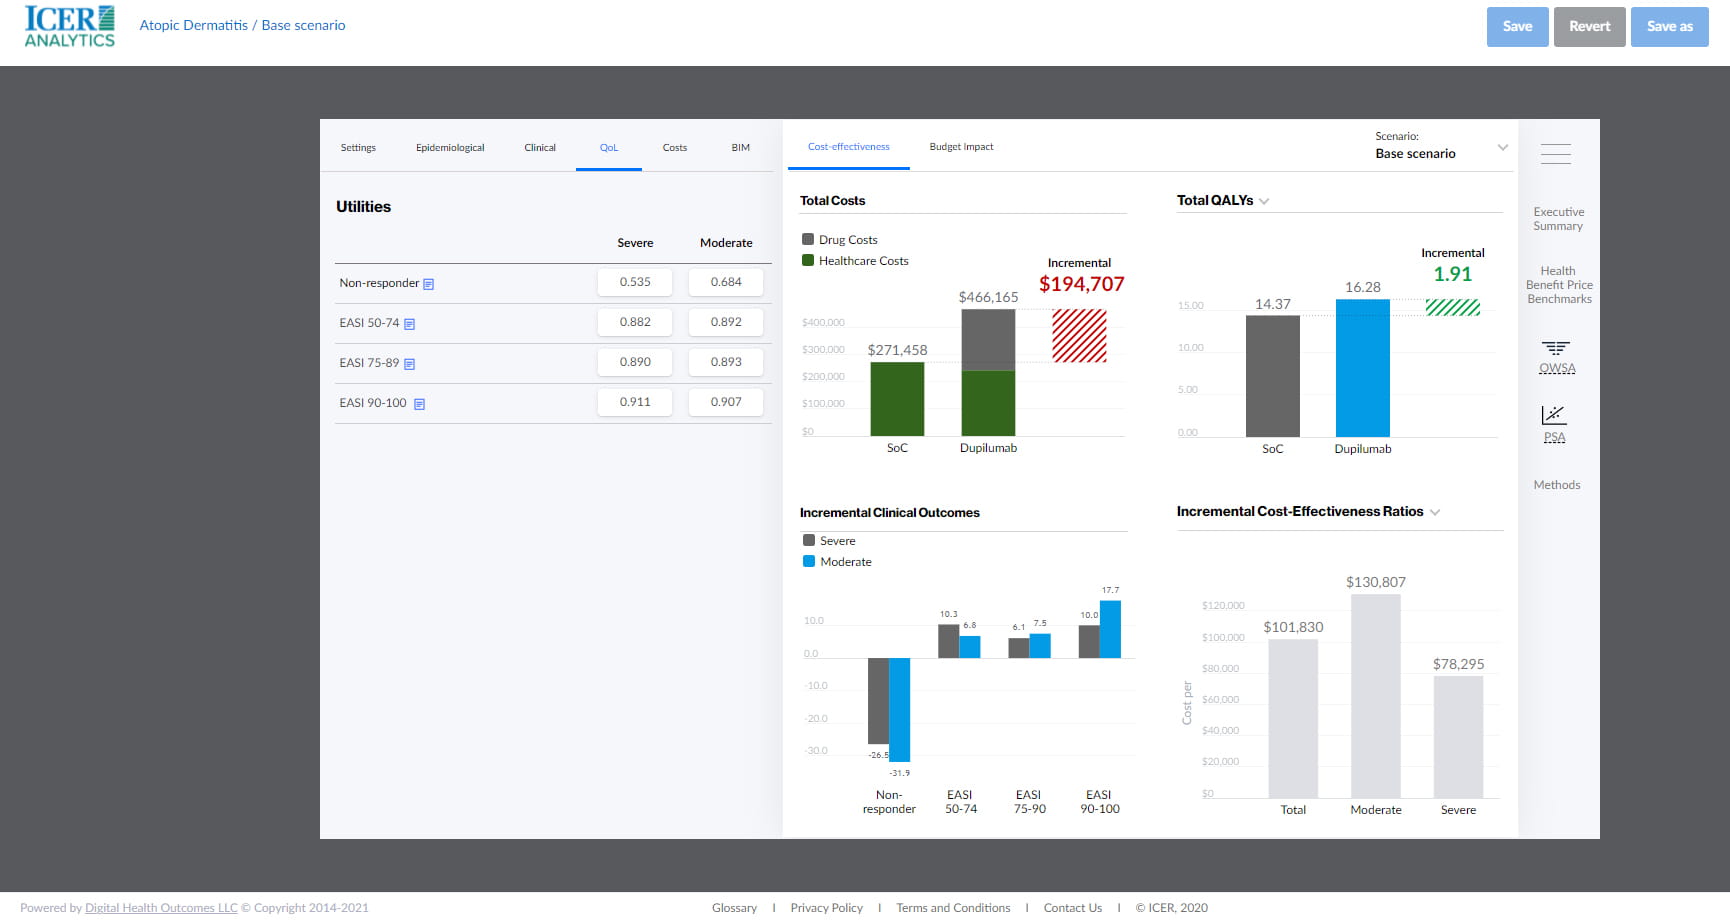The image size is (1730, 924).
Task: Open the Executive Summary section
Action: pos(1558,219)
